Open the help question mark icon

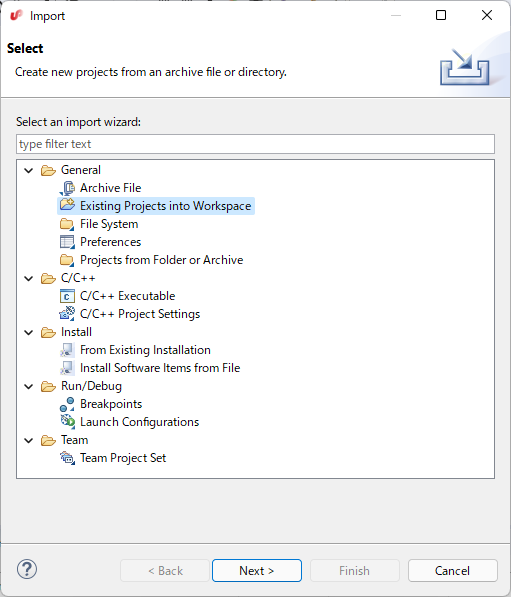tap(27, 570)
